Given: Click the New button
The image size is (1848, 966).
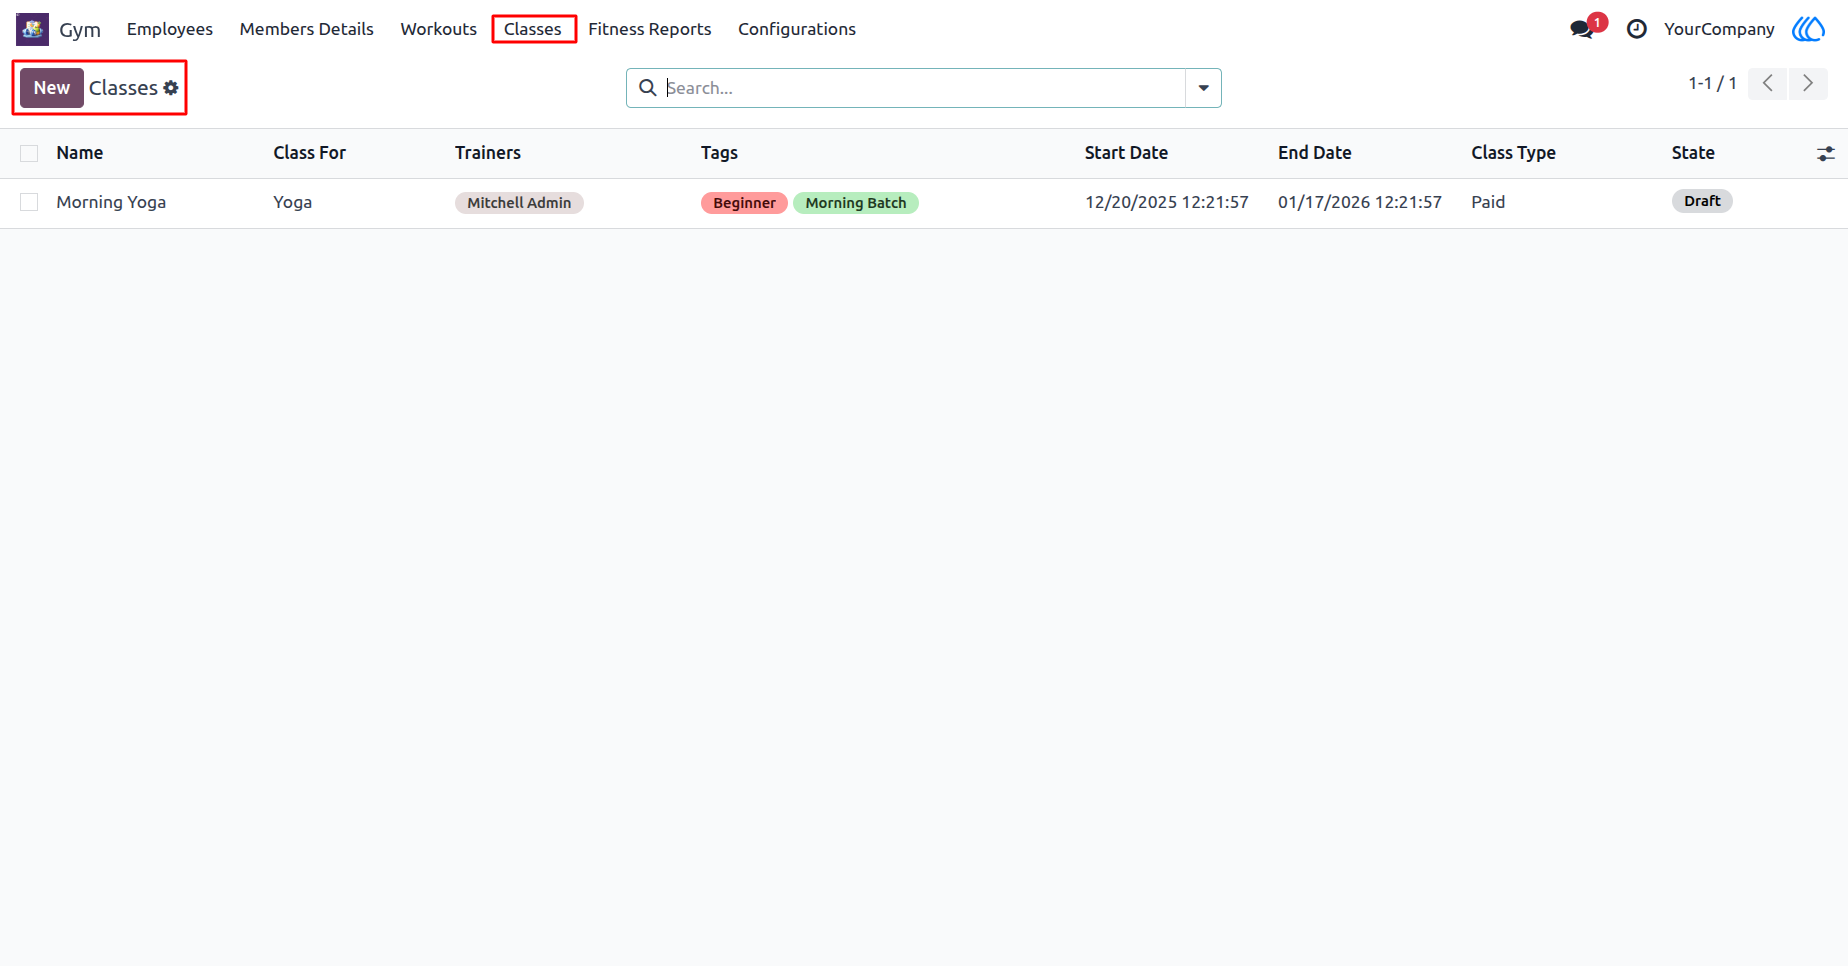Looking at the screenshot, I should (52, 88).
